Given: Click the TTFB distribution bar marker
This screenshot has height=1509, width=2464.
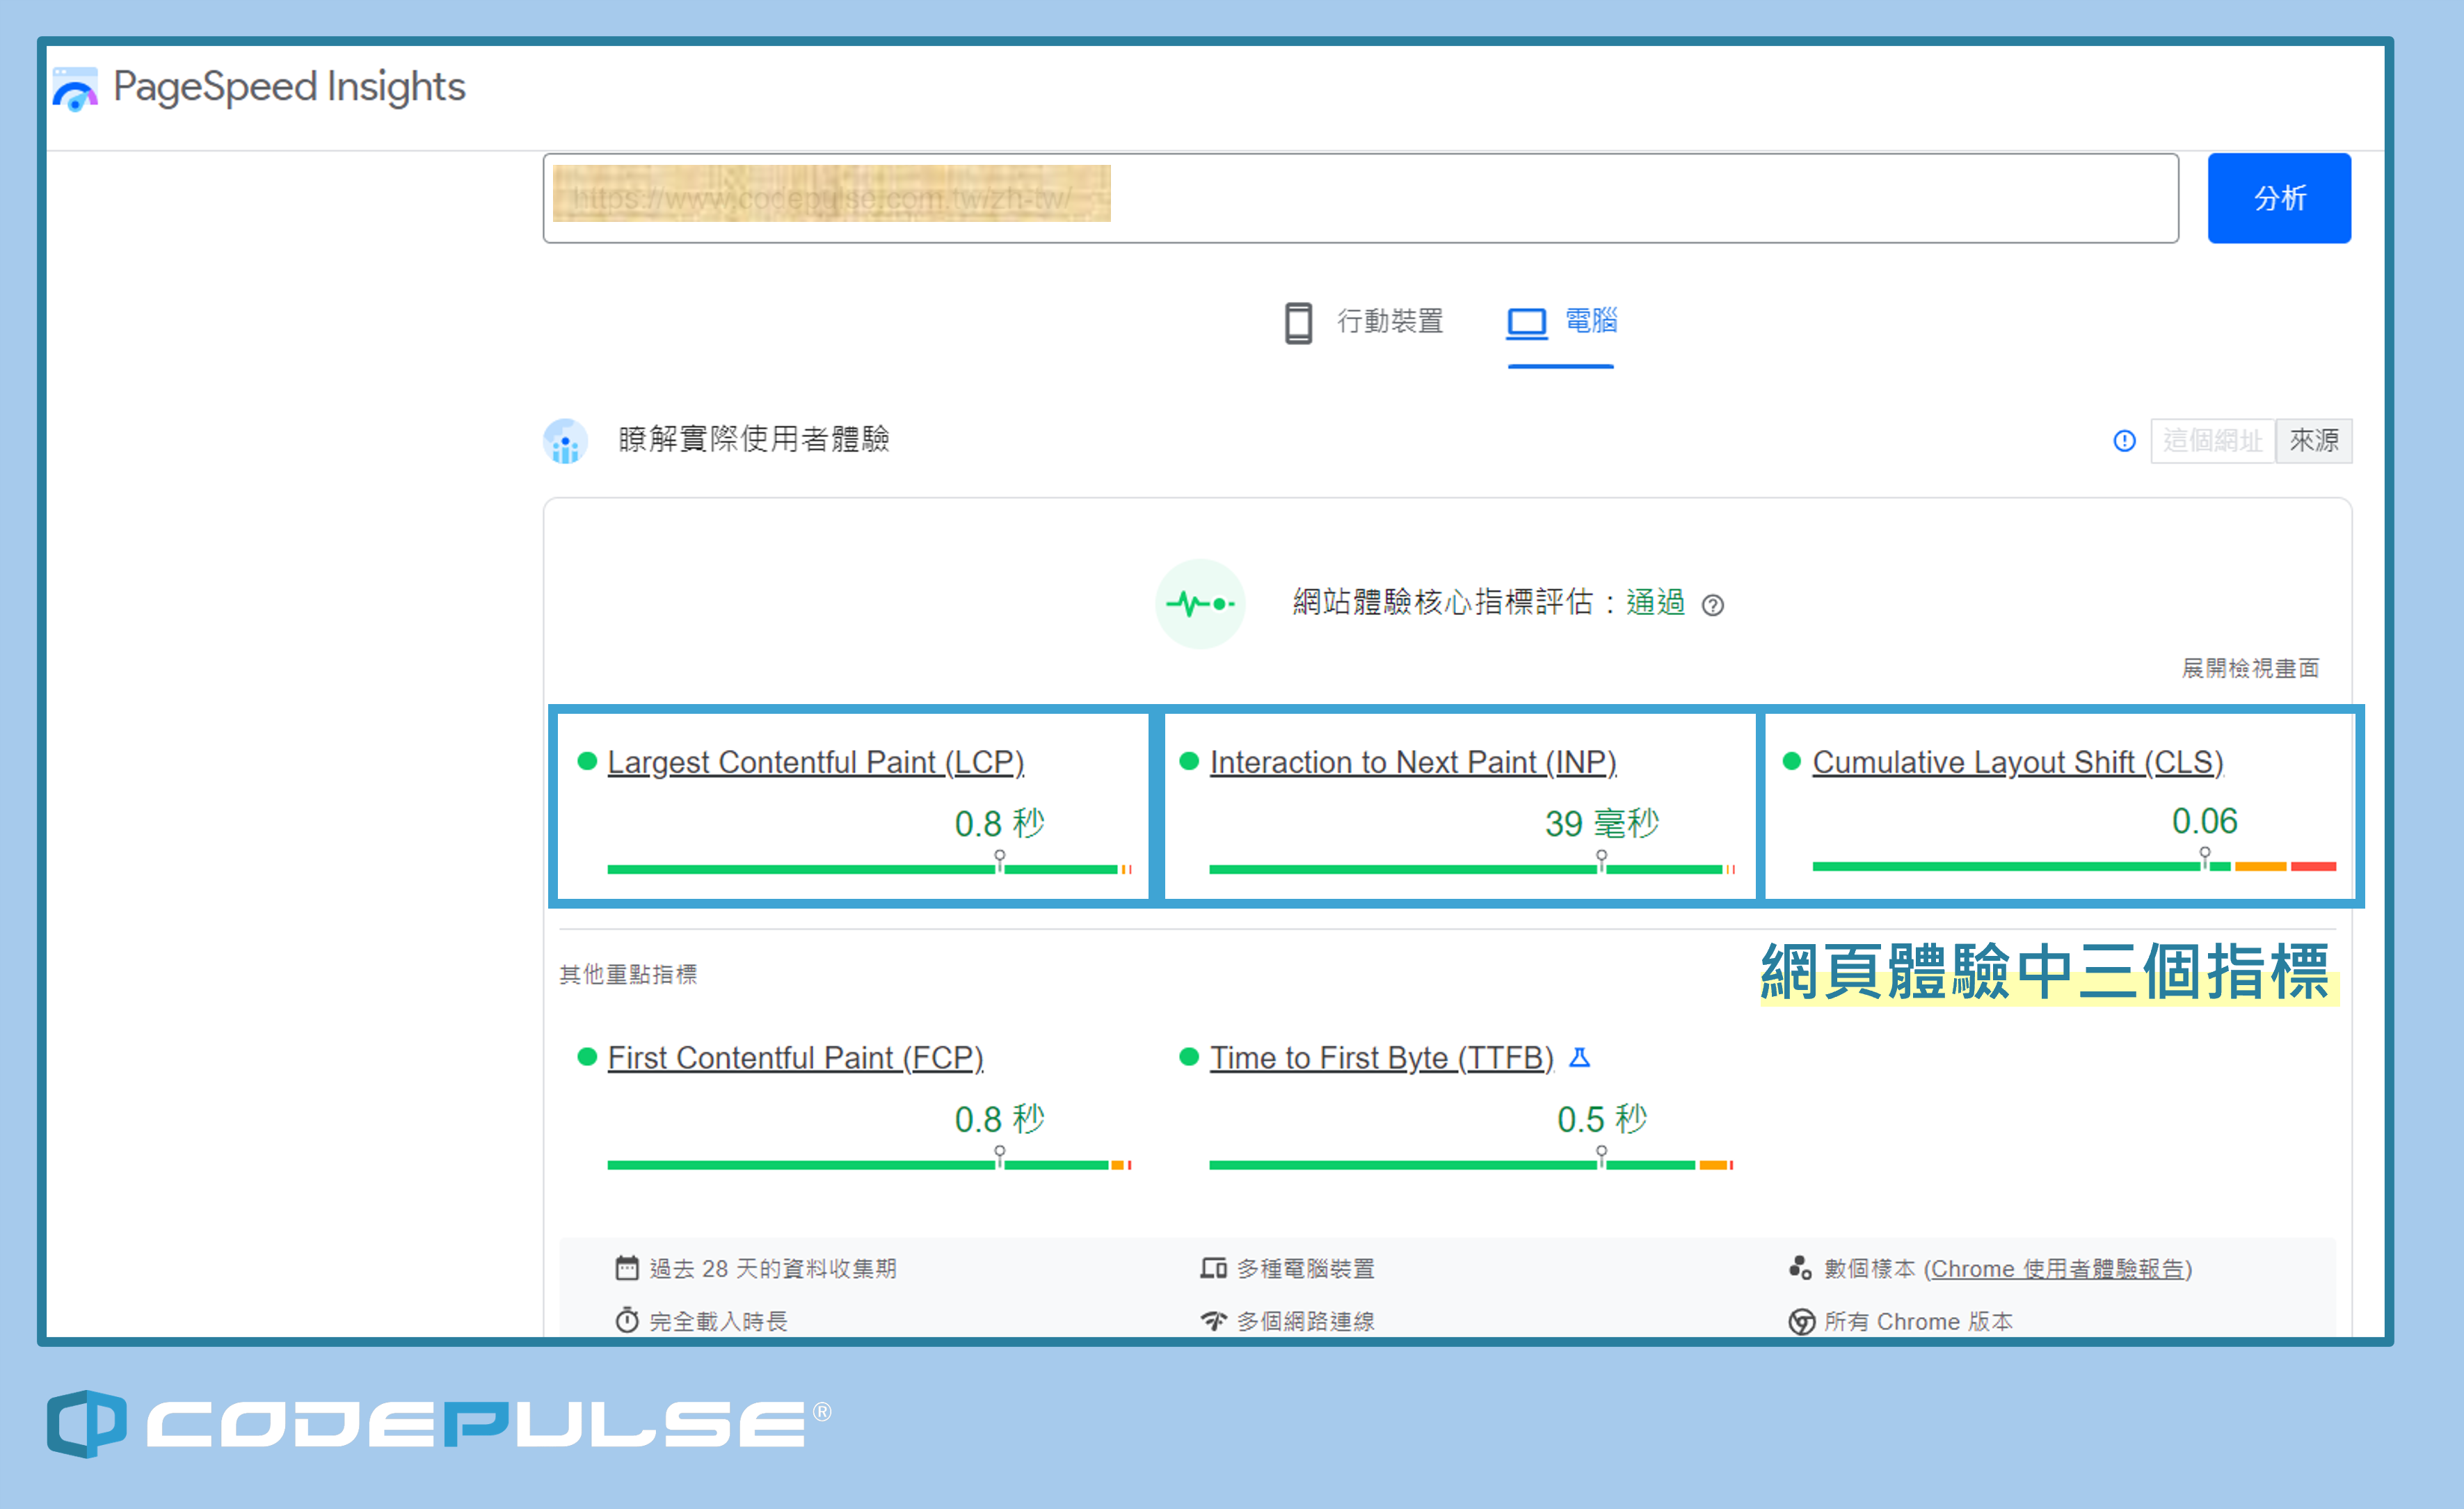Looking at the screenshot, I should click(1601, 1157).
